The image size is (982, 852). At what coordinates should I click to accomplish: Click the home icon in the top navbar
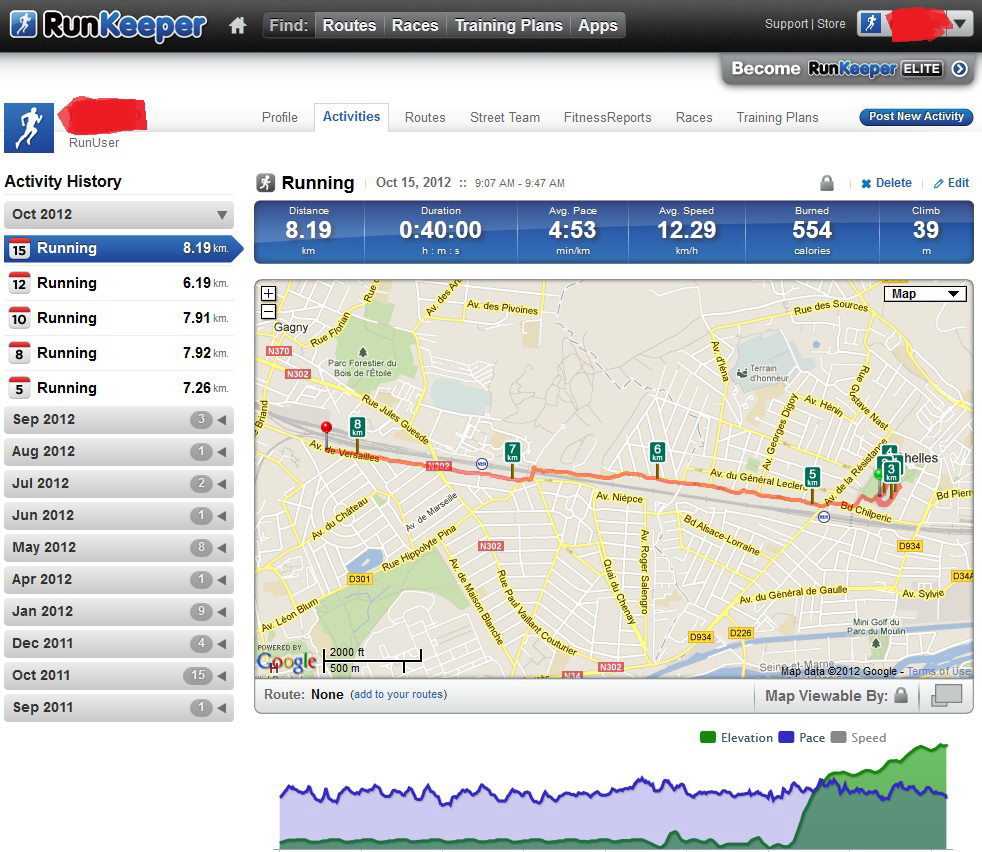click(x=237, y=25)
